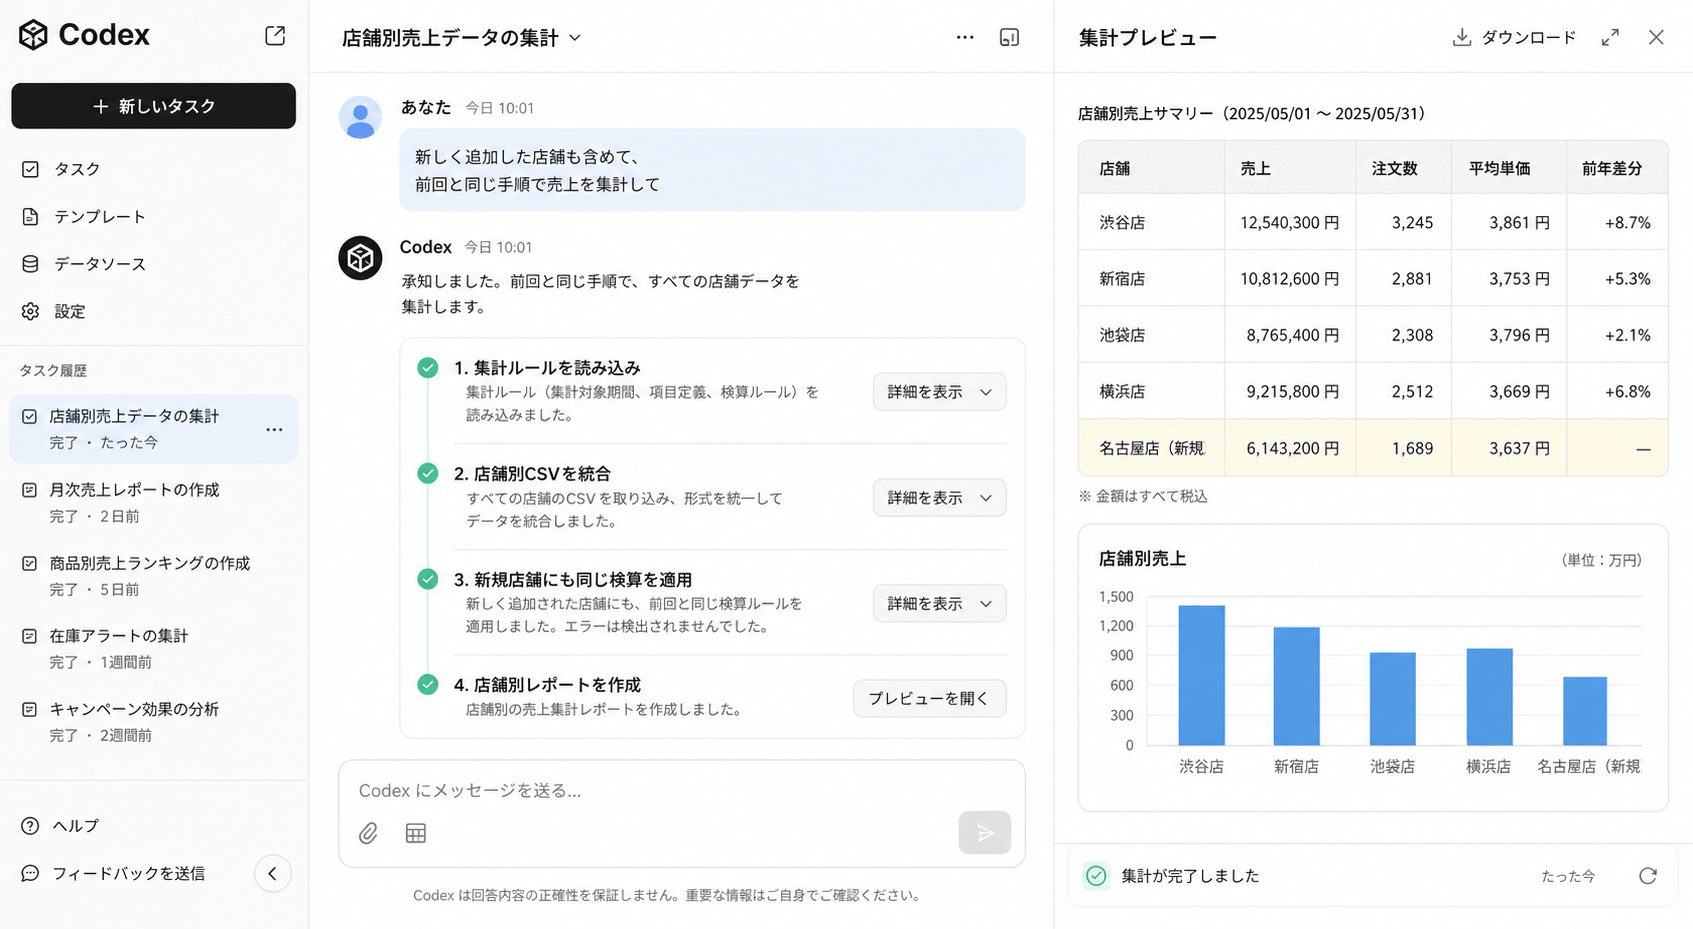
Task: Click the 横浜店 bar in the chart
Action: coord(1489,697)
